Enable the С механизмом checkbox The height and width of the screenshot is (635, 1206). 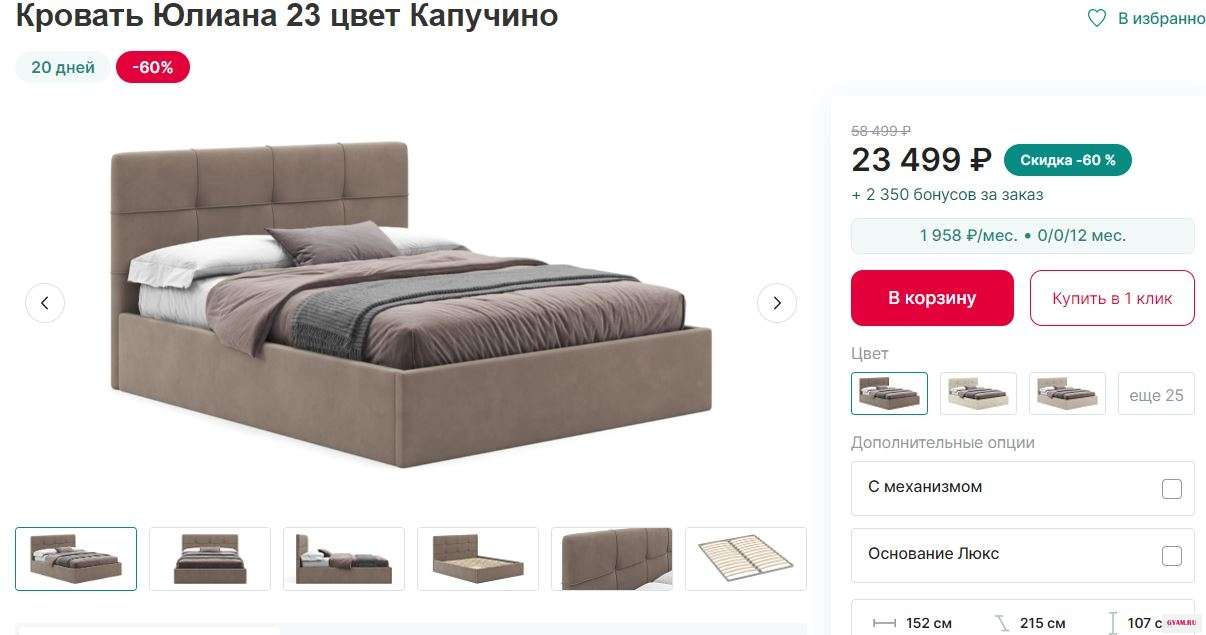click(x=1172, y=489)
